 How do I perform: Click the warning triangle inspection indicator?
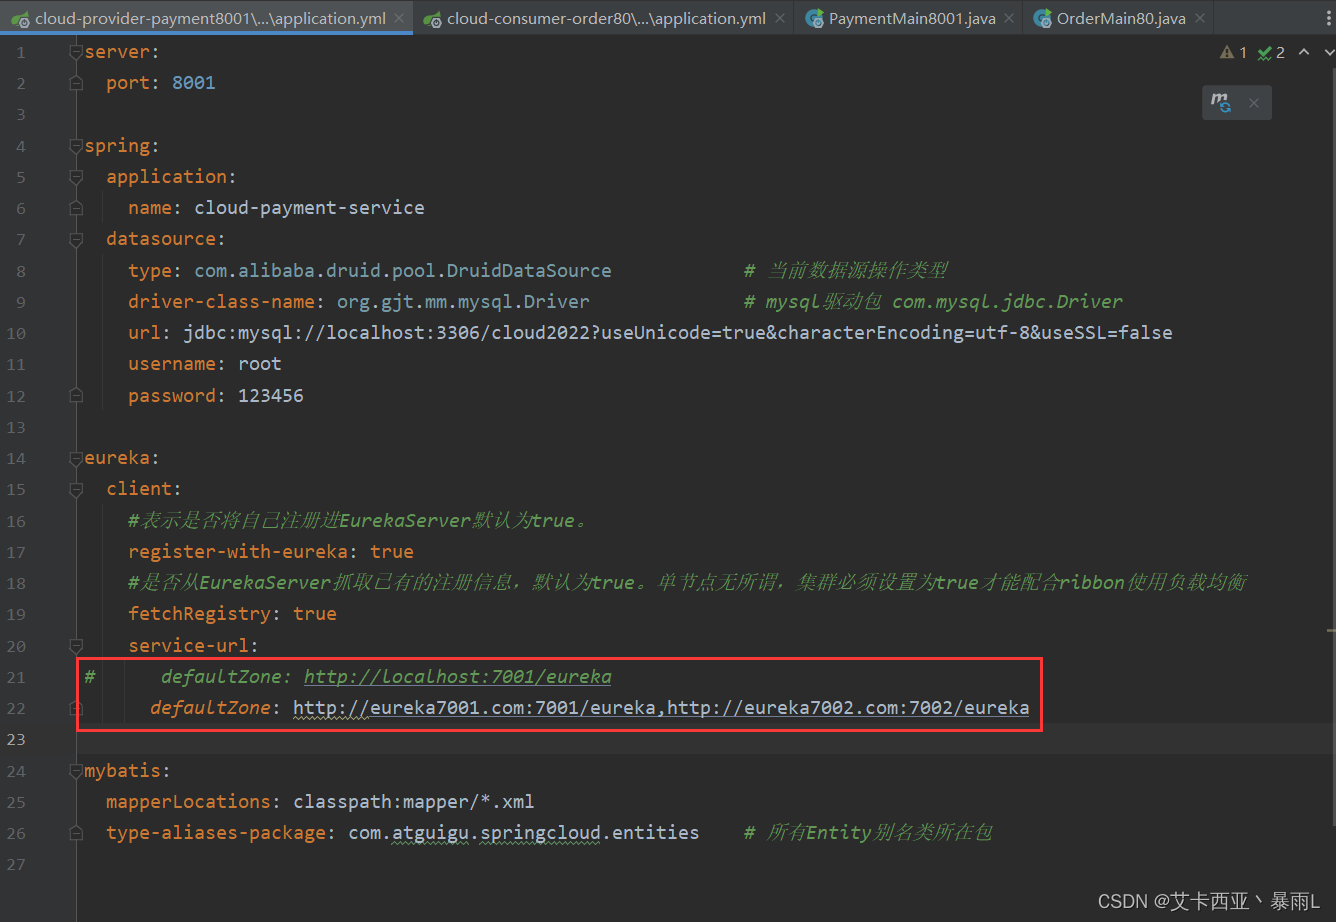point(1227,52)
